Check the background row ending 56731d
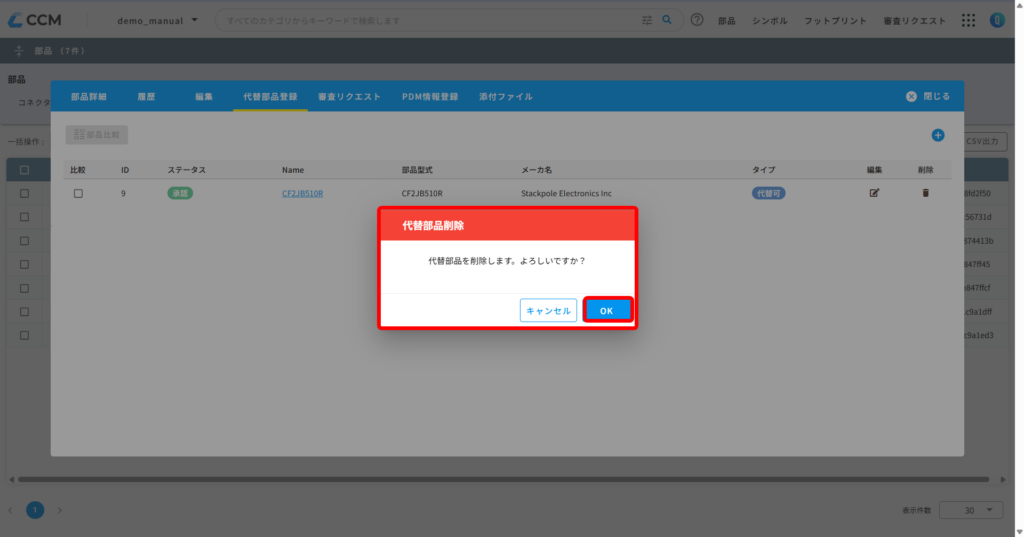1024x537 pixels. (24, 217)
